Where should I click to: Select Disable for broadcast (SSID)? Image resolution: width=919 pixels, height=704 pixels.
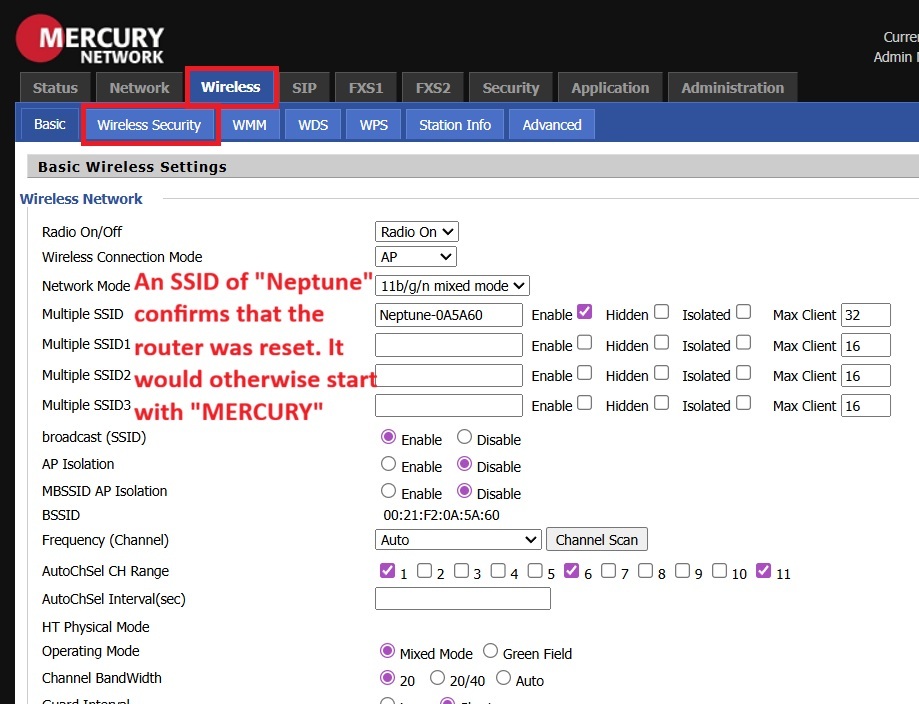pyautogui.click(x=464, y=437)
